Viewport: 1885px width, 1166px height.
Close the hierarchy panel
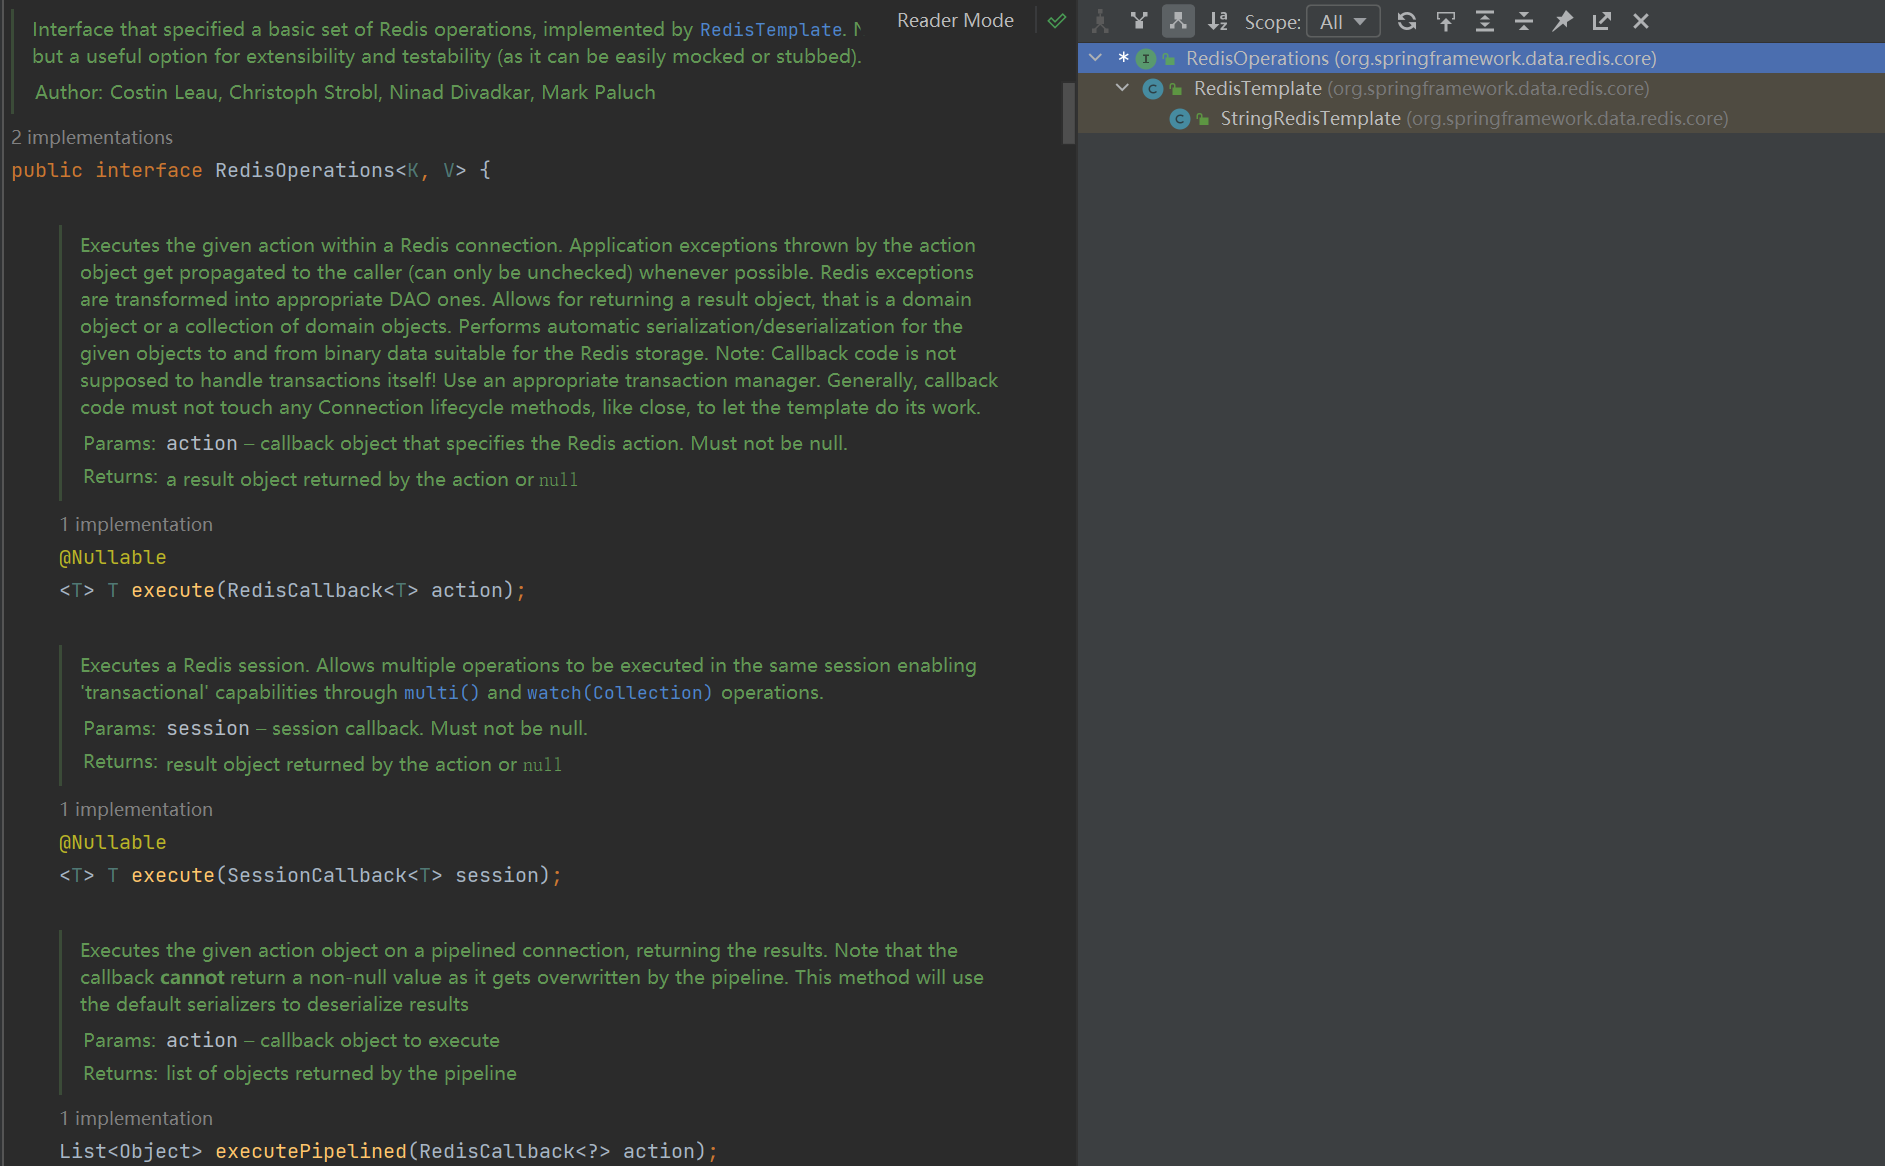coord(1641,21)
